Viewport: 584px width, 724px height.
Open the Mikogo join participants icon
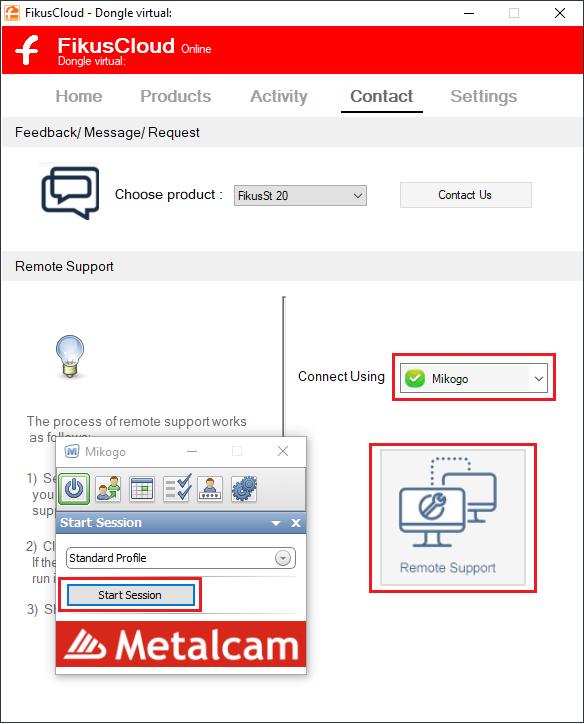click(108, 489)
